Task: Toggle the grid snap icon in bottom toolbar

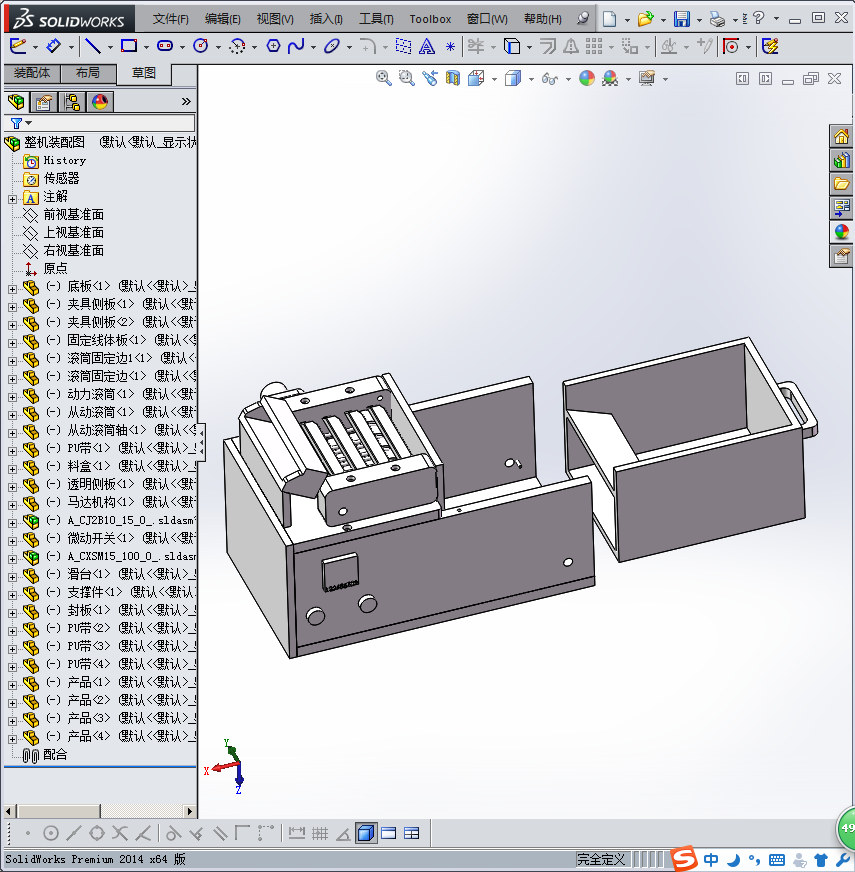Action: (x=320, y=833)
